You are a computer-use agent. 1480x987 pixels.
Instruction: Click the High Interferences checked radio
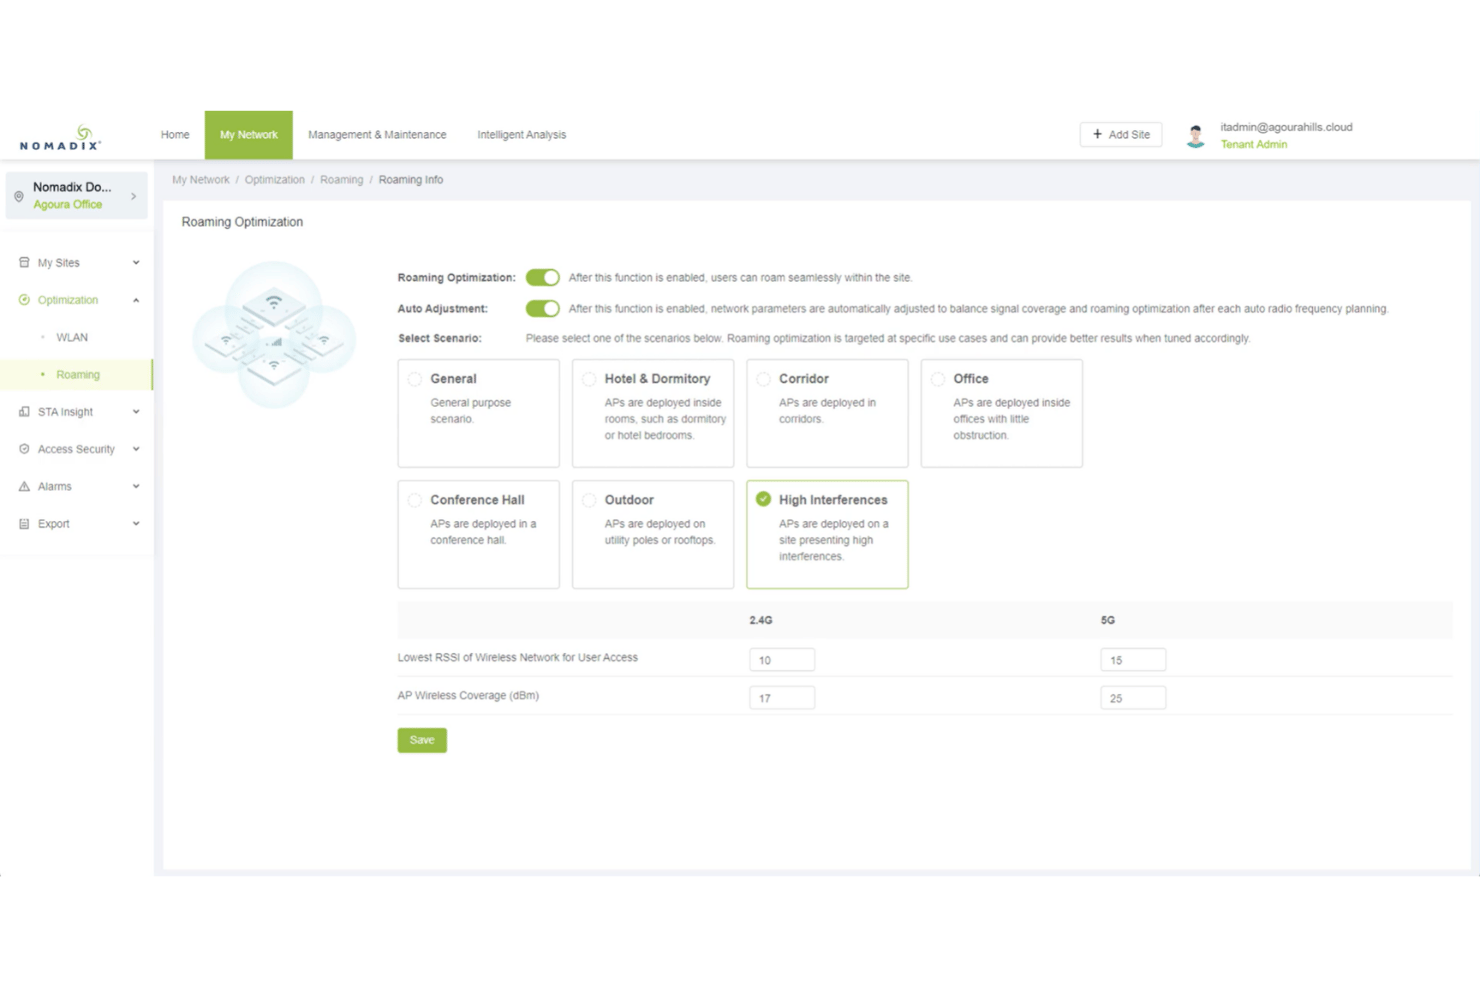pyautogui.click(x=763, y=499)
